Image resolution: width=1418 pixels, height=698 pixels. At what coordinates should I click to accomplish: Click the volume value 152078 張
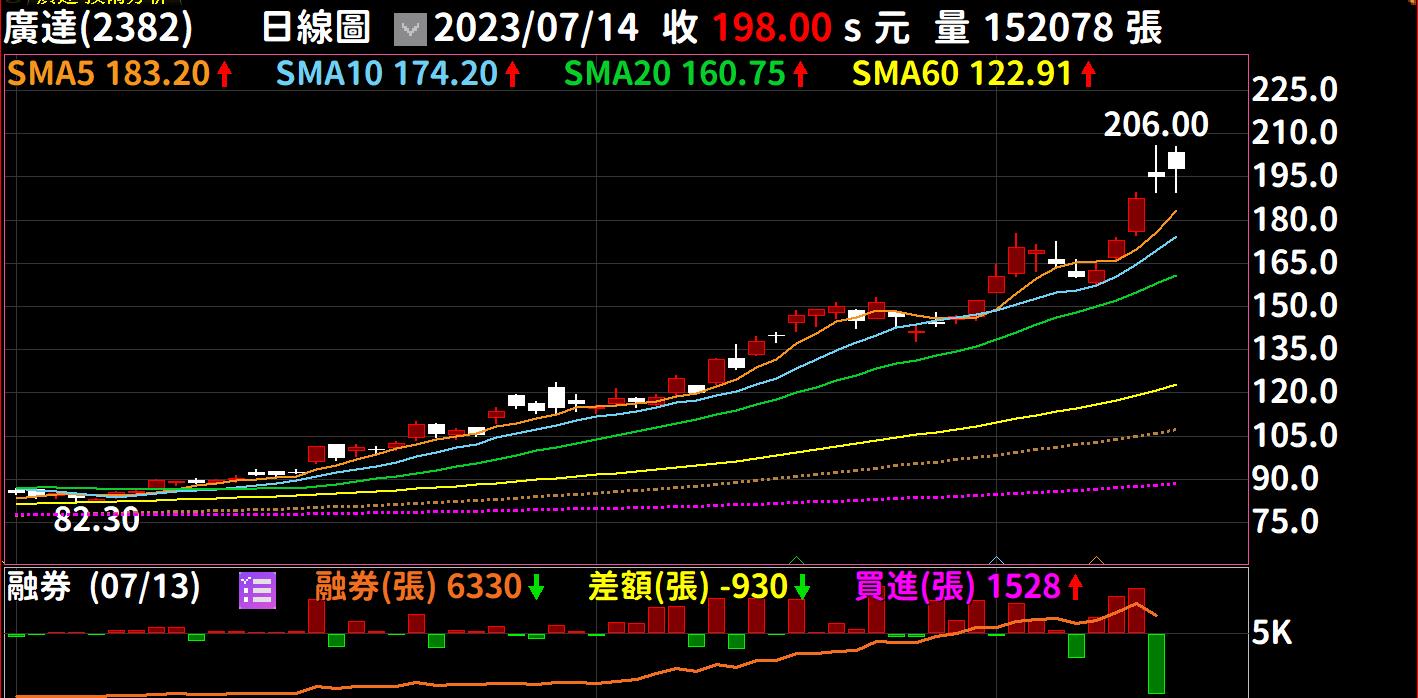coord(1073,28)
